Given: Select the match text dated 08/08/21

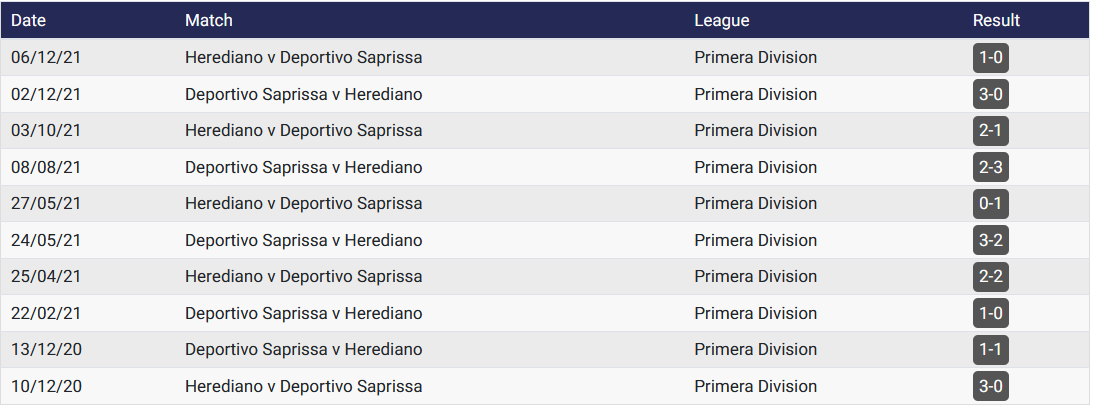Looking at the screenshot, I should [303, 167].
